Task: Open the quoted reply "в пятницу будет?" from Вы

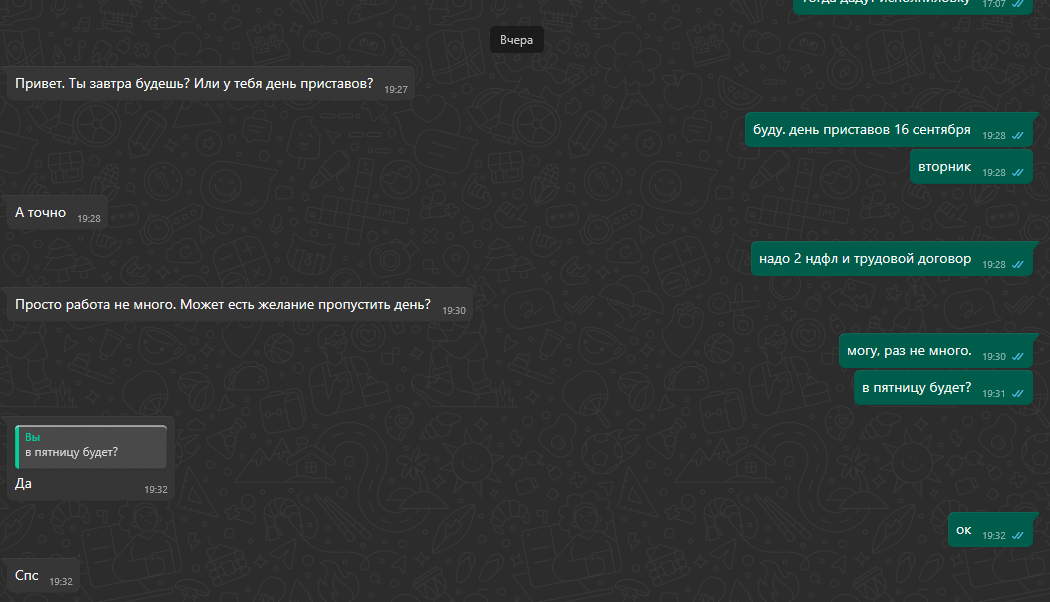Action: coord(91,446)
